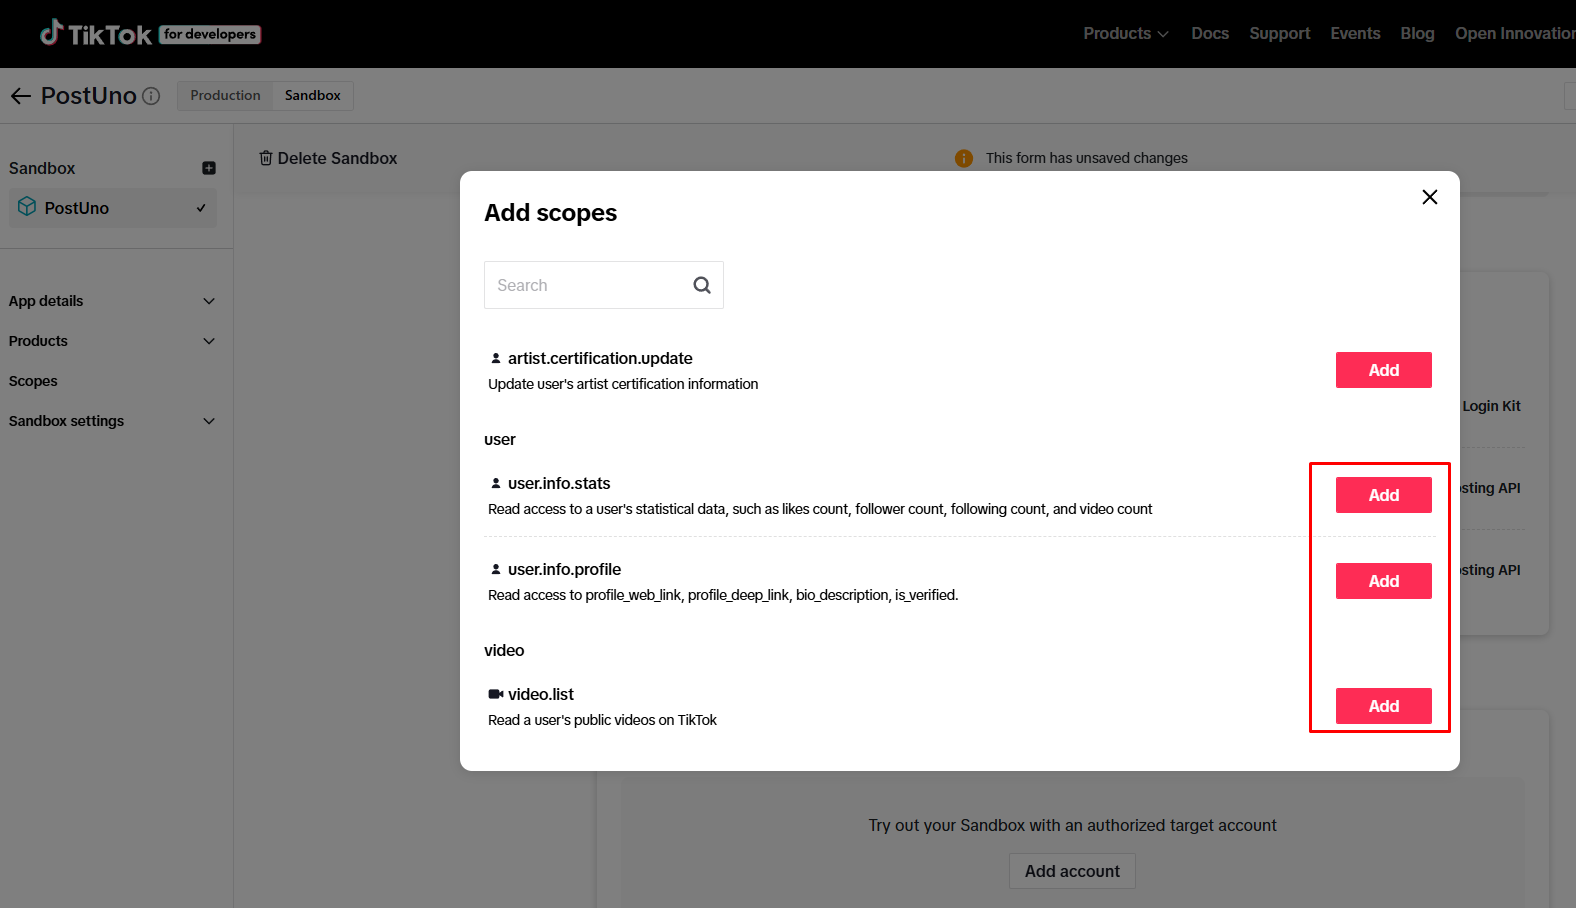The height and width of the screenshot is (908, 1576).
Task: Open Scopes in the left sidebar
Action: (33, 381)
